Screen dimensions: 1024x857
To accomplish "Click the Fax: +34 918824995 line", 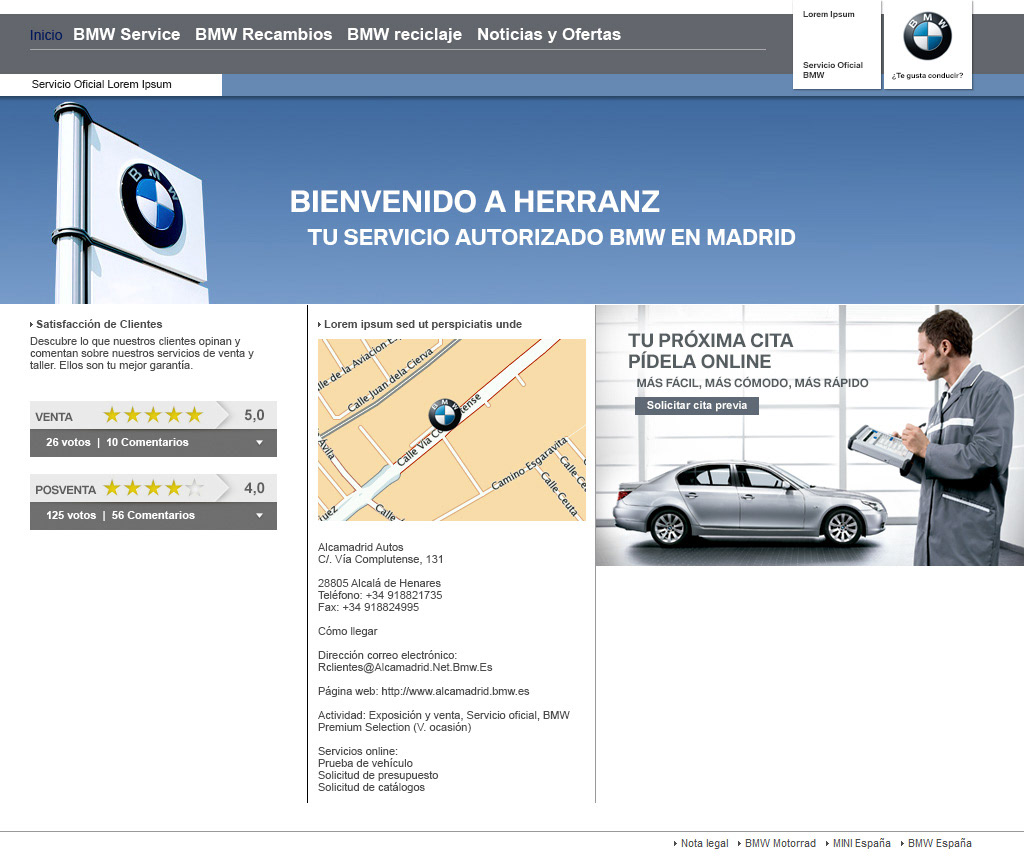I will [x=368, y=607].
